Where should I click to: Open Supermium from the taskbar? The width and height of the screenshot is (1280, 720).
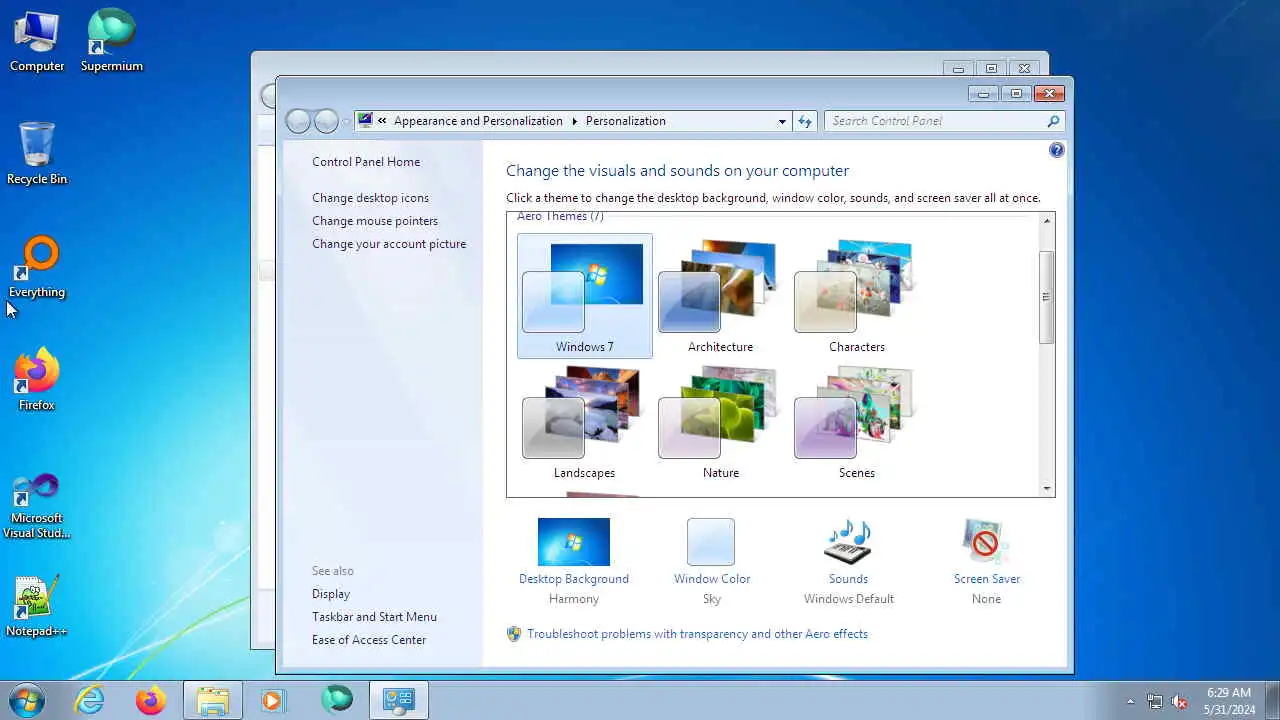click(x=337, y=700)
